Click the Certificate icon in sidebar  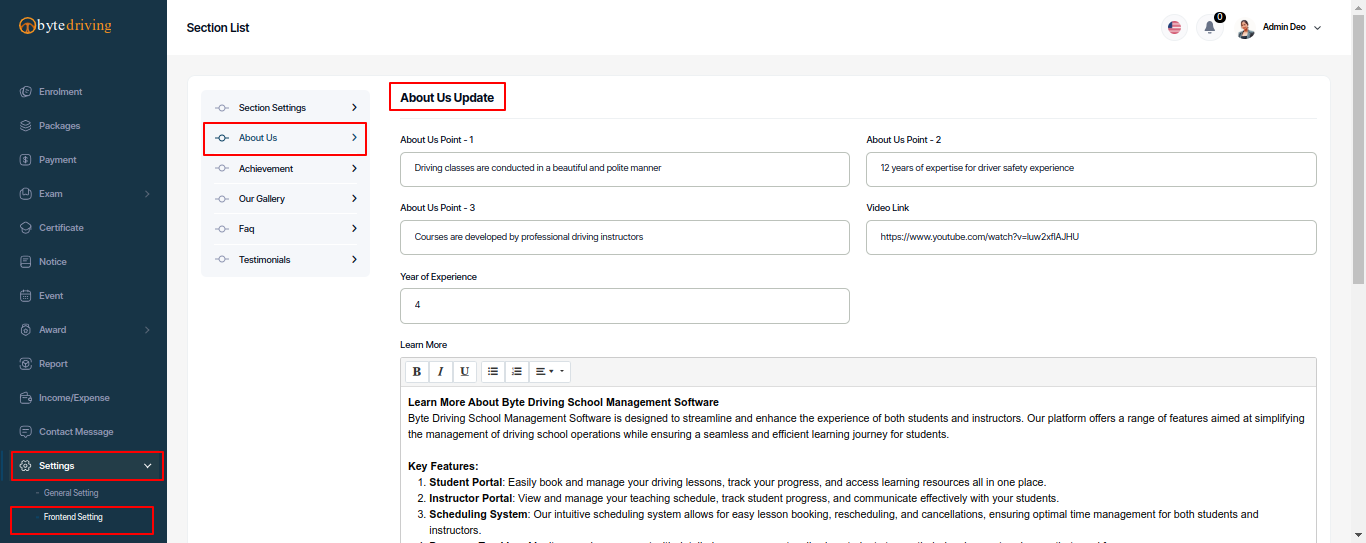click(x=26, y=228)
